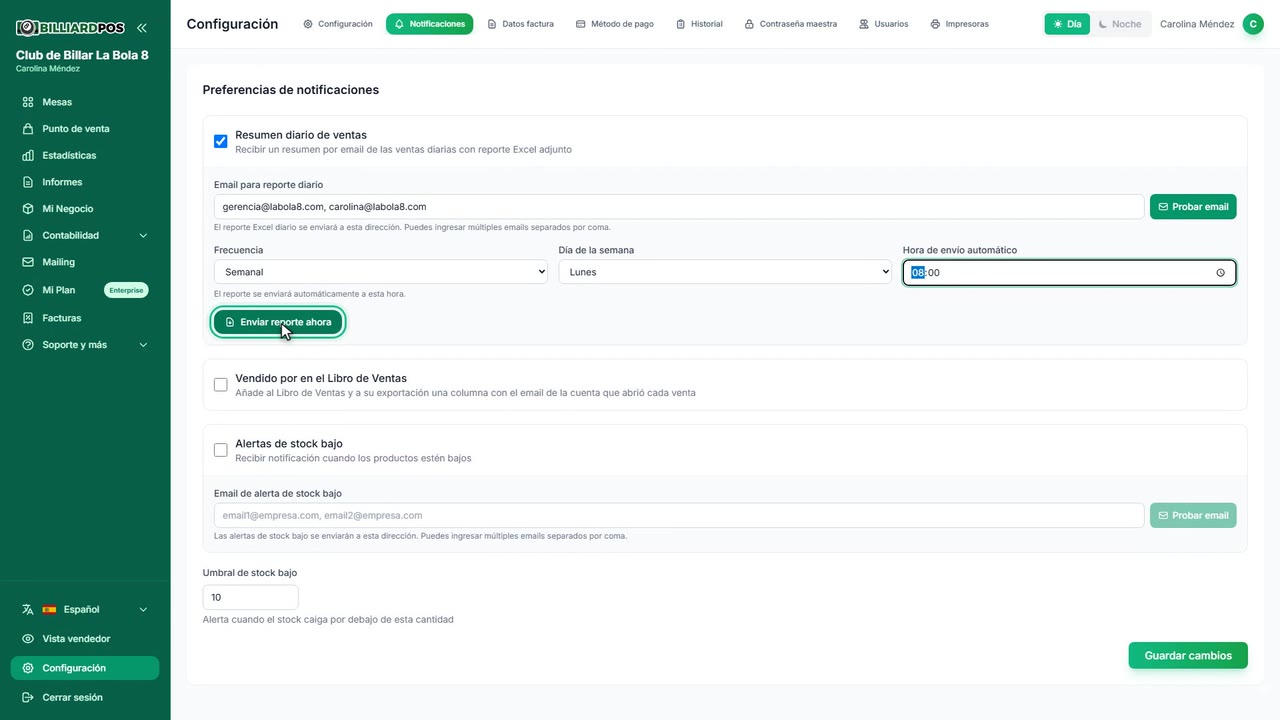Click the Umbral de stock bajo field

click(251, 597)
